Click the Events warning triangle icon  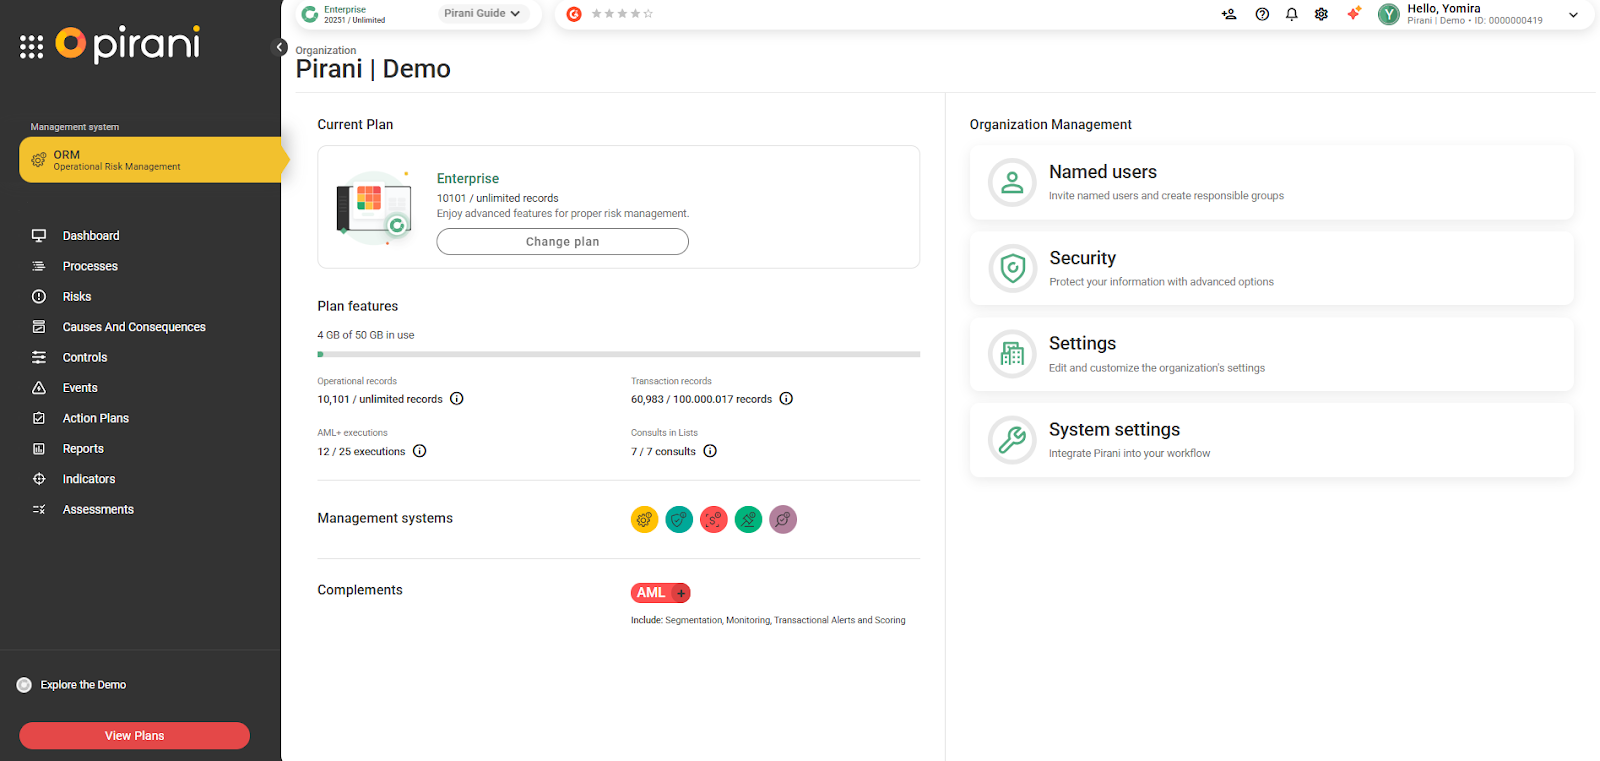[x=39, y=388]
